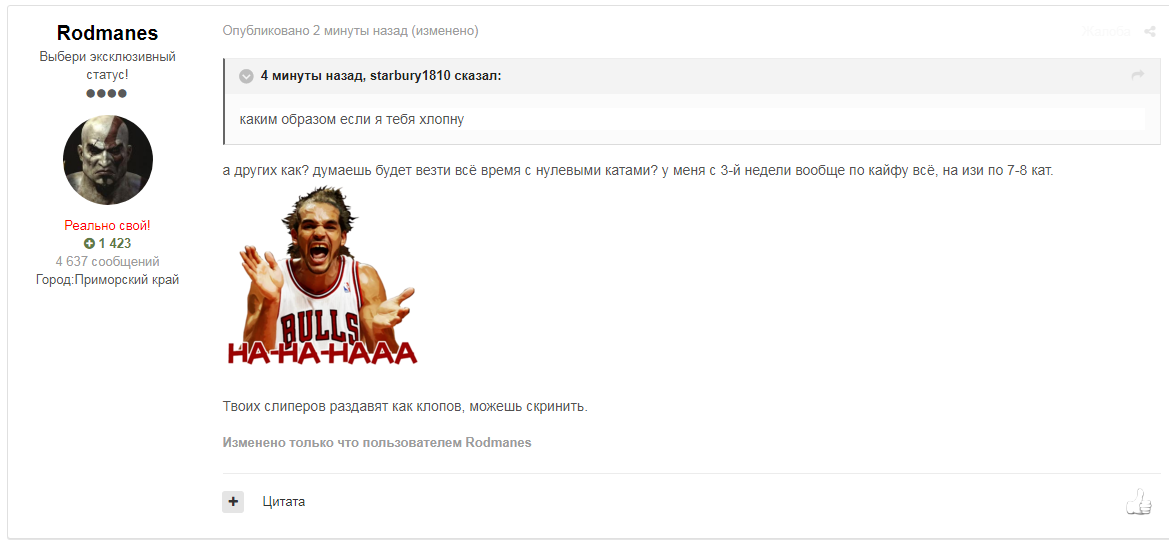Open the share post icon
This screenshot has width=1169, height=541.
click(1148, 31)
